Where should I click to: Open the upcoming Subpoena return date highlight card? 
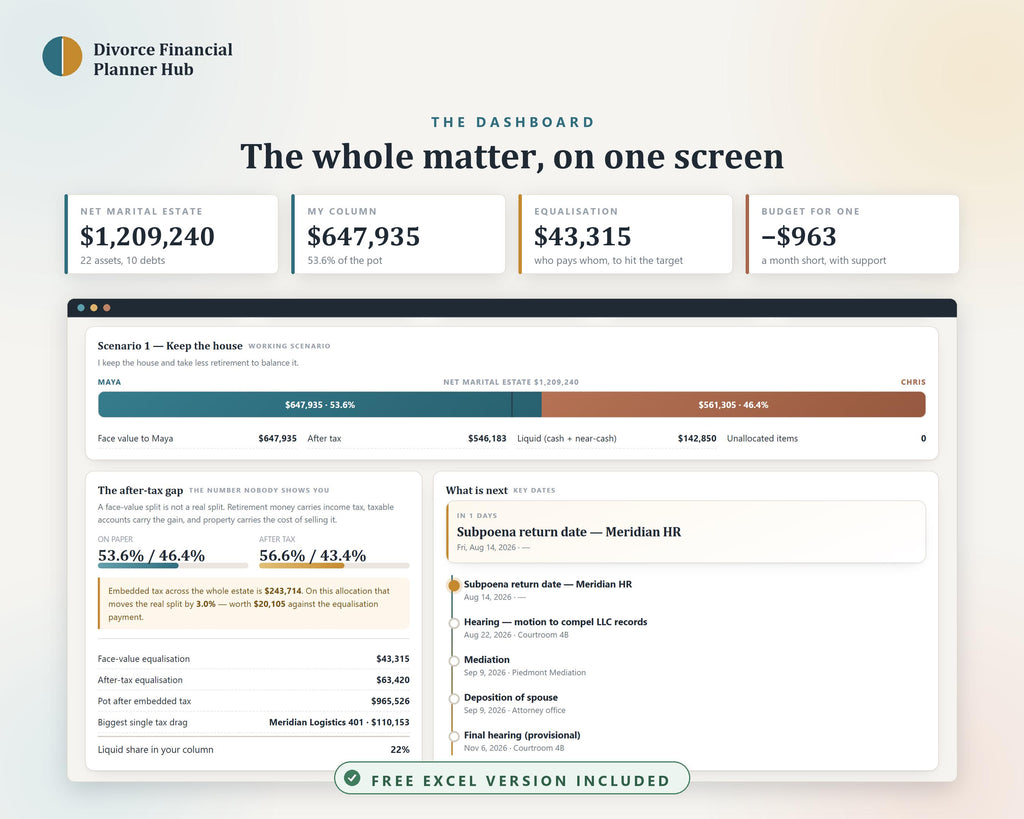click(686, 532)
